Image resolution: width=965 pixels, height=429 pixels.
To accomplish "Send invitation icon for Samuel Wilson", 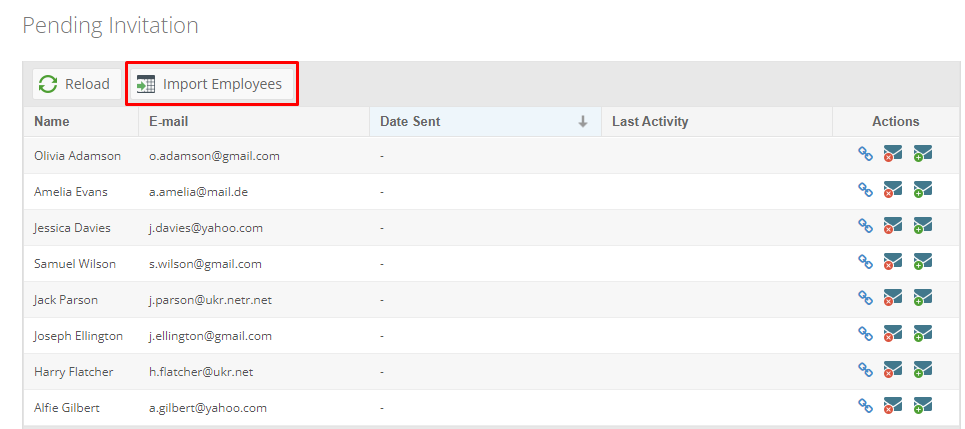I will (923, 262).
